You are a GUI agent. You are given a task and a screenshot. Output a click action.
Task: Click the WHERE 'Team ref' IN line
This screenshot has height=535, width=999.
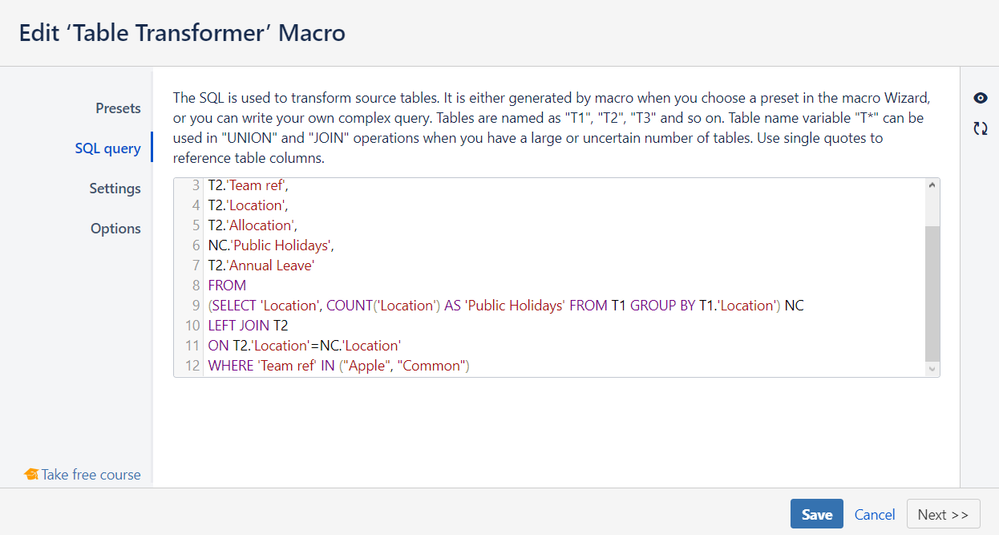click(339, 366)
